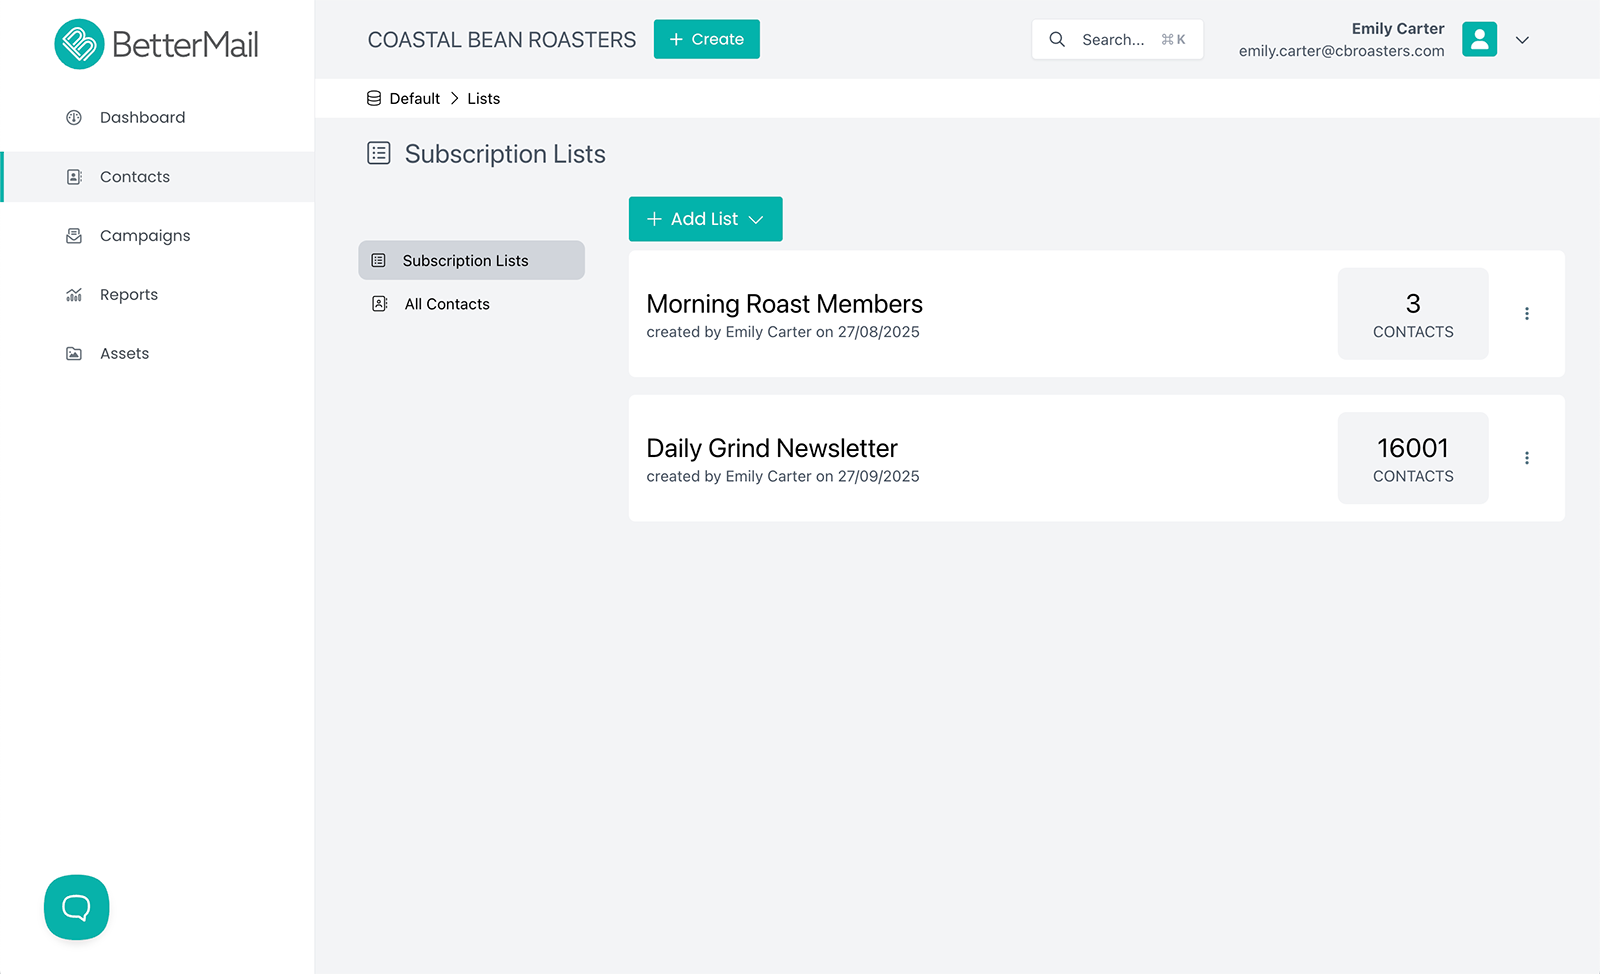1600x974 pixels.
Task: Select the All Contacts tab
Action: pyautogui.click(x=446, y=304)
